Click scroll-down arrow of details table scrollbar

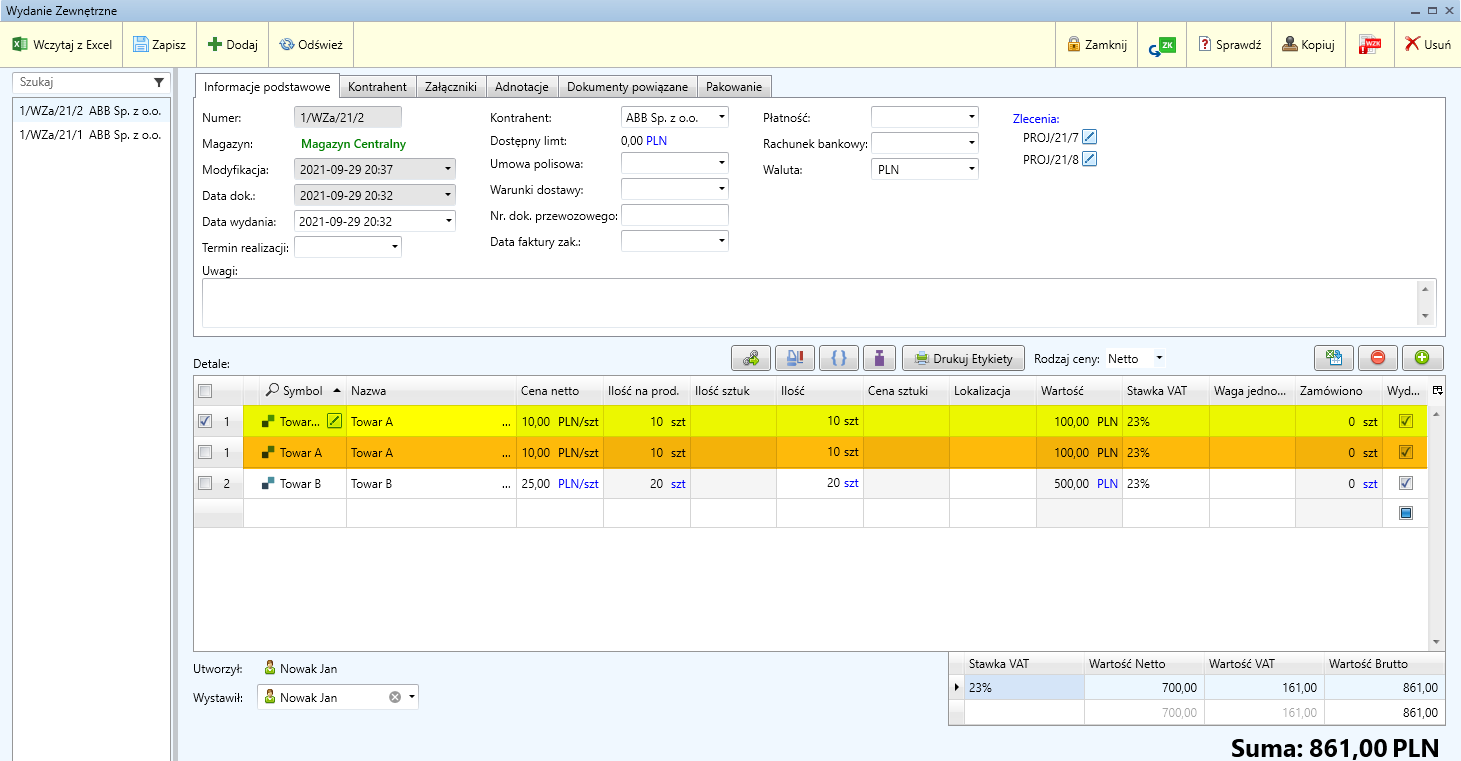coord(1436,642)
